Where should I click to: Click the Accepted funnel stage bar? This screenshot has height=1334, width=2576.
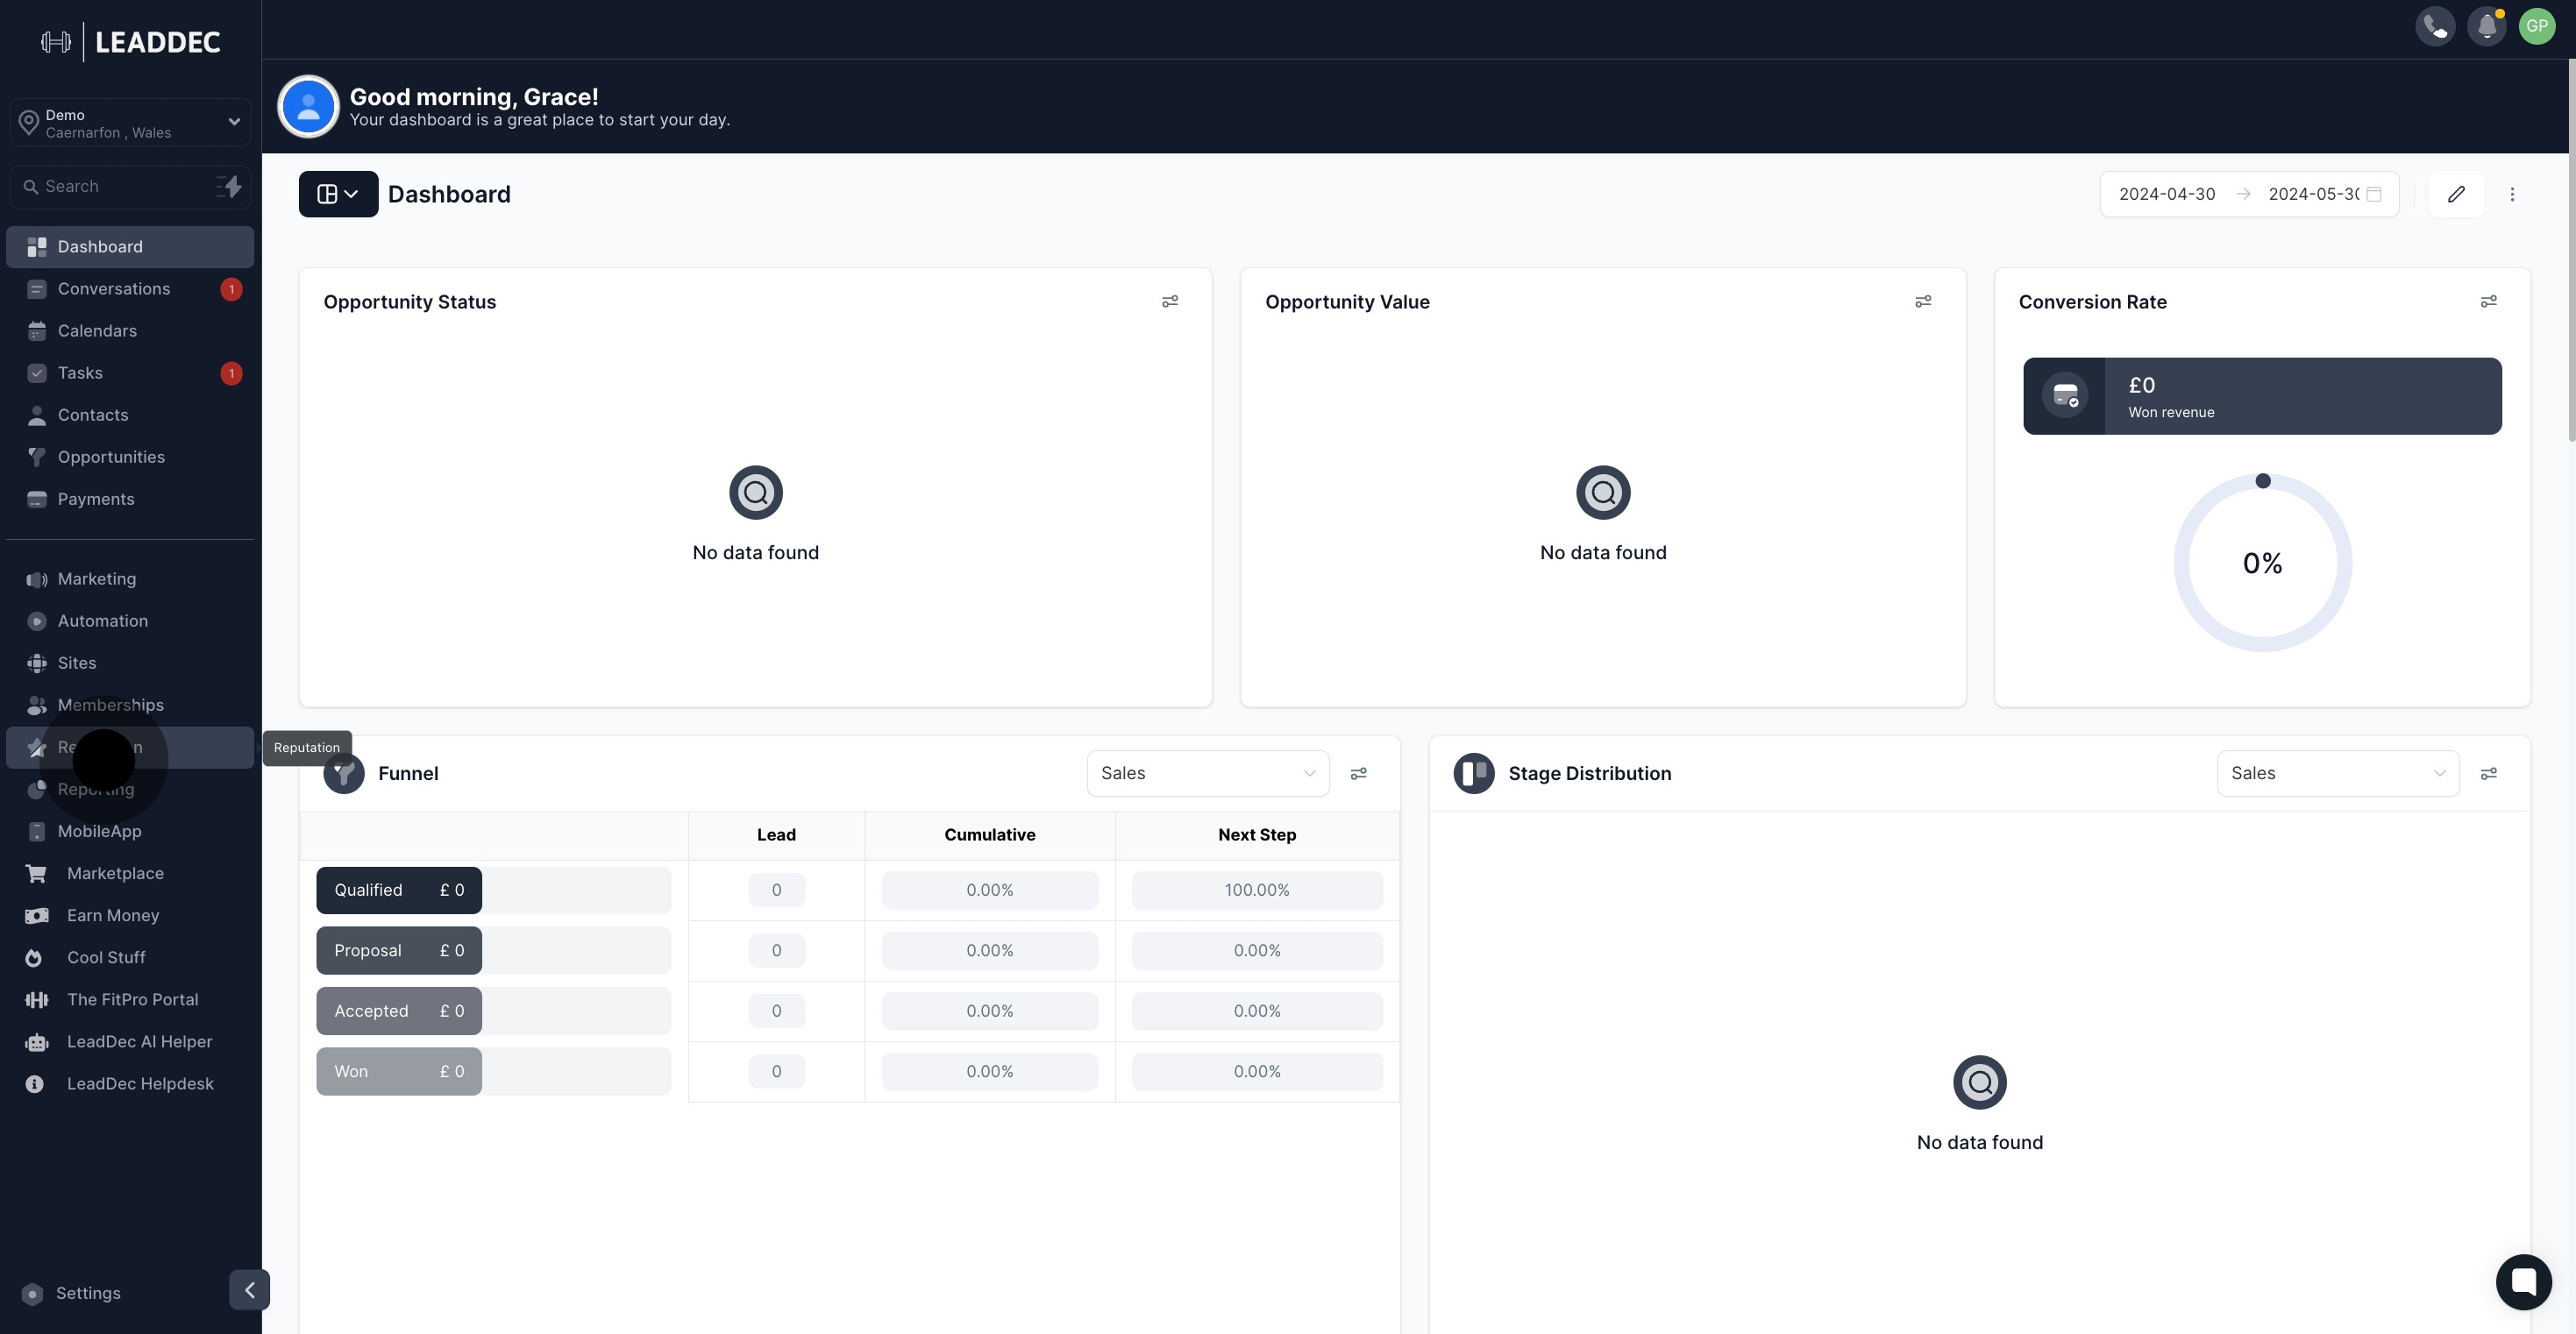click(399, 1011)
